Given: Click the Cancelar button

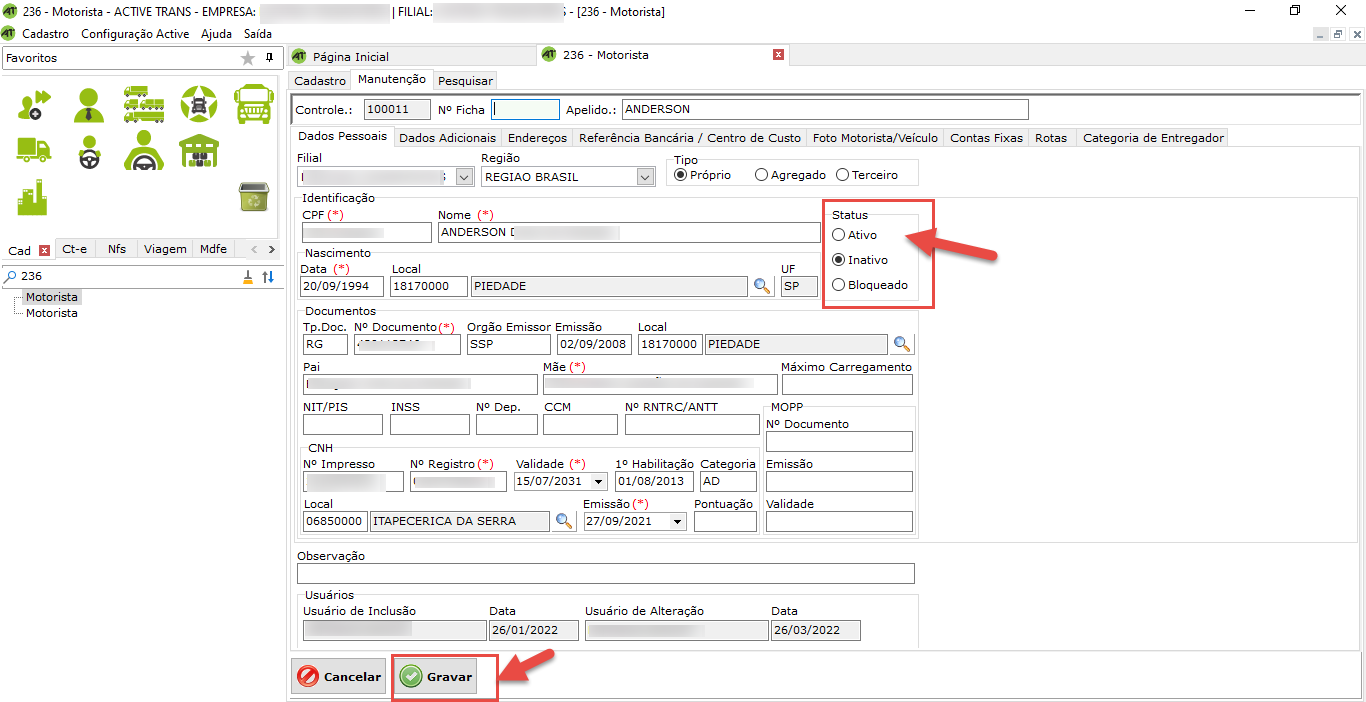Looking at the screenshot, I should (x=338, y=677).
